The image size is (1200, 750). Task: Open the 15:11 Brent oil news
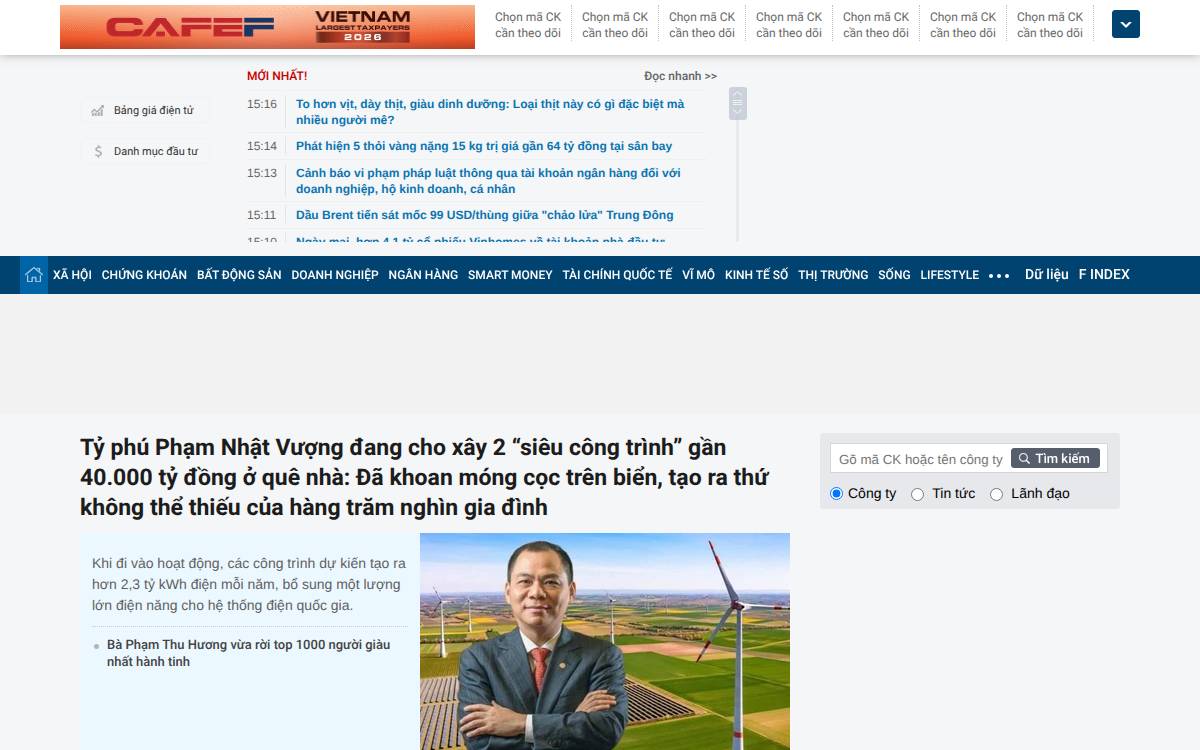tap(485, 215)
